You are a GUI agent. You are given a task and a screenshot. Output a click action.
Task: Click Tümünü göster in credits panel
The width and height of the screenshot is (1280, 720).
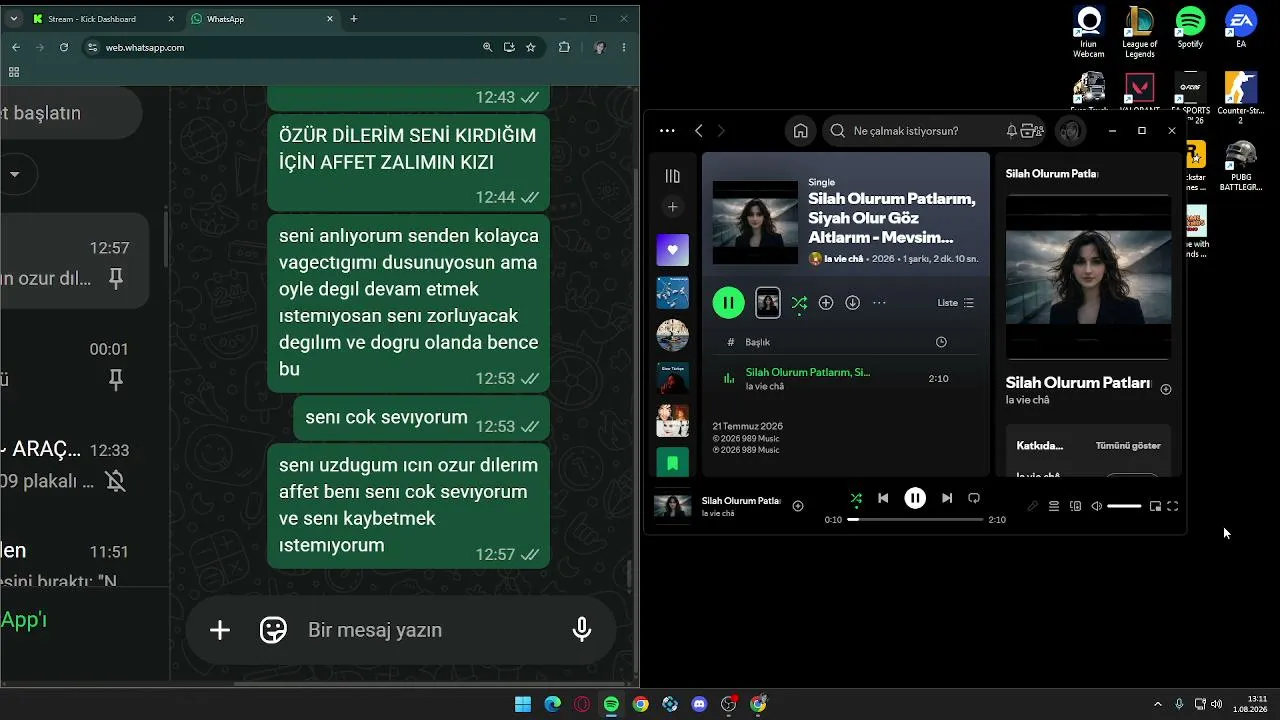pos(1128,445)
